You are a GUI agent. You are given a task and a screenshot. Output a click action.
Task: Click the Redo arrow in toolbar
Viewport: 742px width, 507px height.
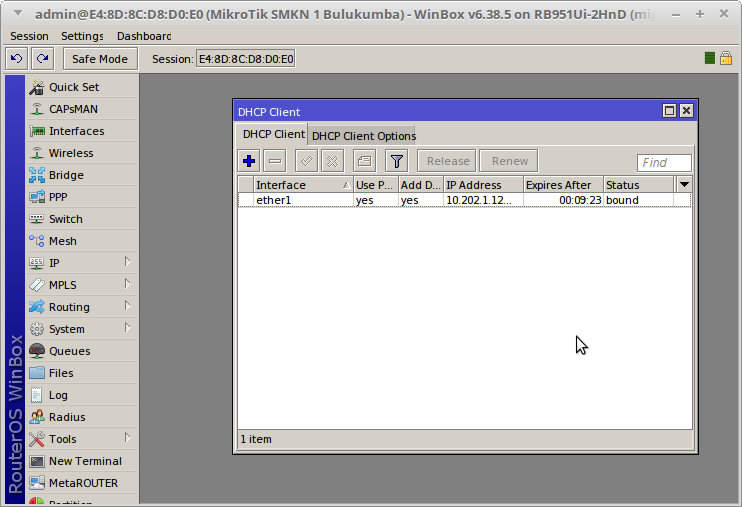[43, 59]
